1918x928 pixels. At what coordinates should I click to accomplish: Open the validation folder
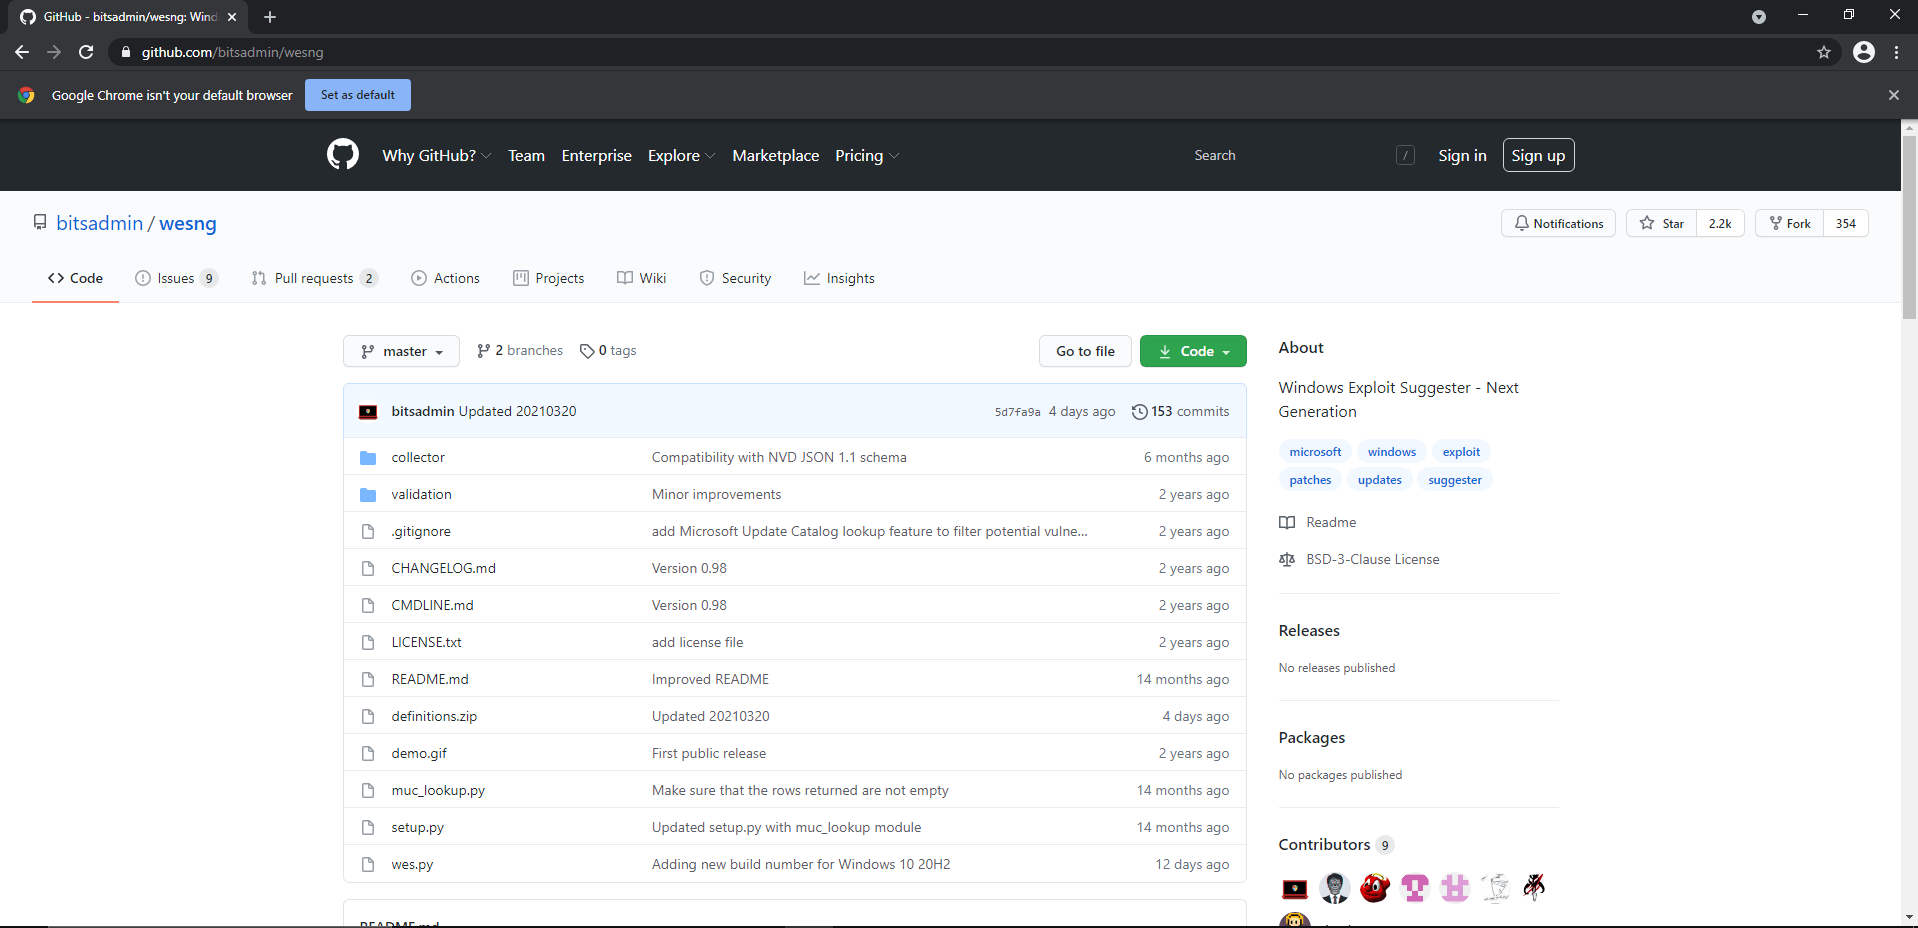421,494
